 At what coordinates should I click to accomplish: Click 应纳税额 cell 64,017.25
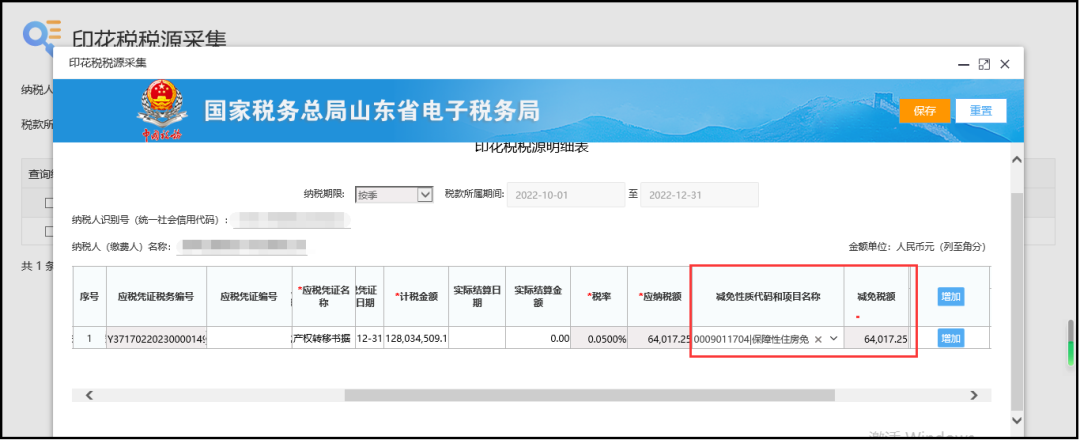(x=659, y=338)
